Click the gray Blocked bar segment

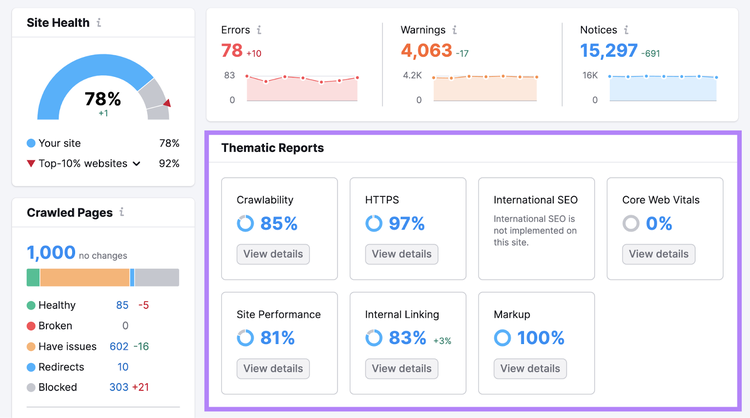pos(157,277)
